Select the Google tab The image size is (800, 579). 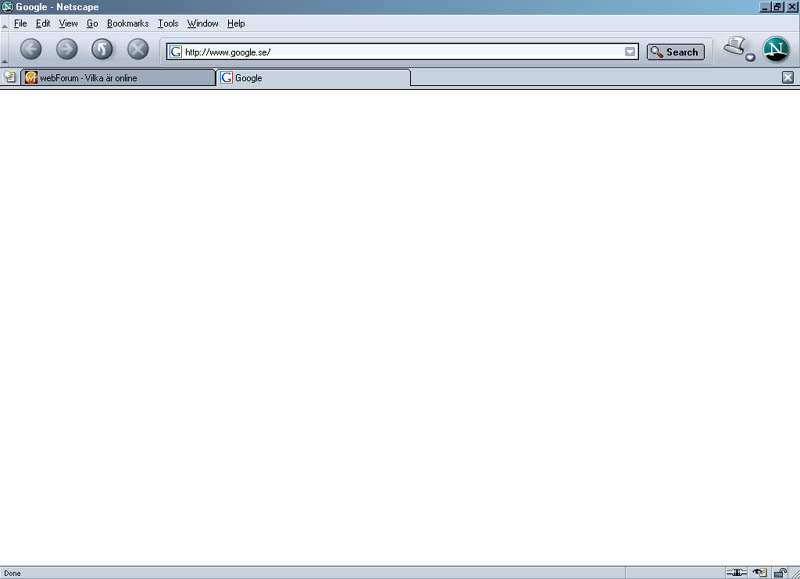point(313,78)
